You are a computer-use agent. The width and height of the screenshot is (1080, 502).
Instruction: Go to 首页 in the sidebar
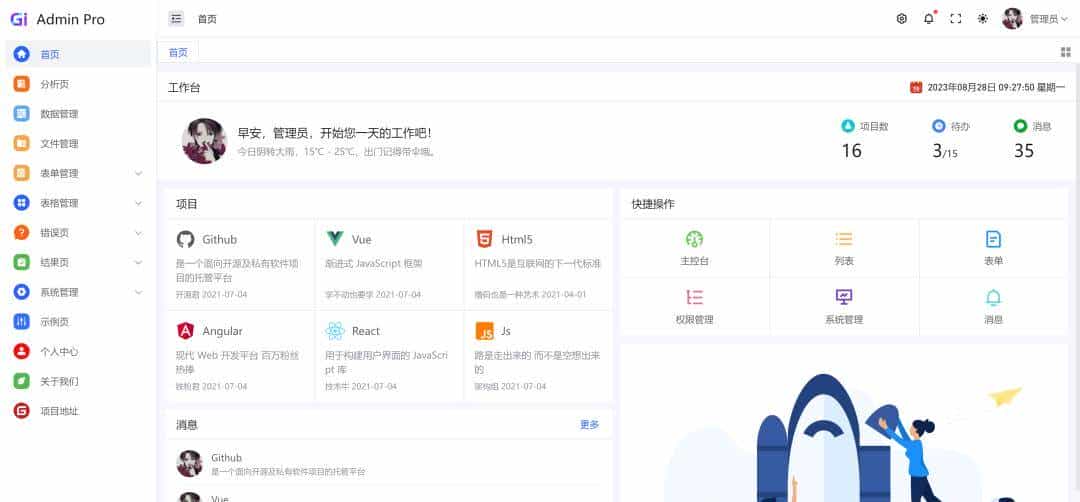coord(78,54)
